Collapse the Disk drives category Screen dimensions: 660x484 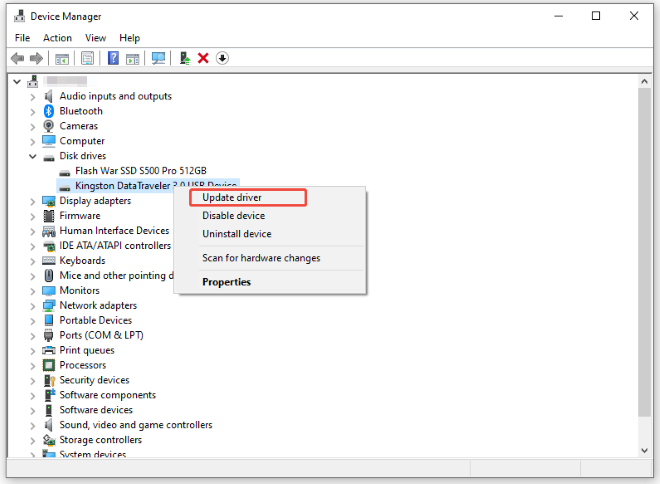[x=33, y=156]
